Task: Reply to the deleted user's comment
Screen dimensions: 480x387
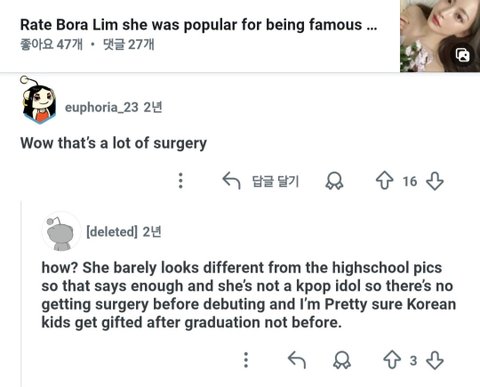Action: 297,360
